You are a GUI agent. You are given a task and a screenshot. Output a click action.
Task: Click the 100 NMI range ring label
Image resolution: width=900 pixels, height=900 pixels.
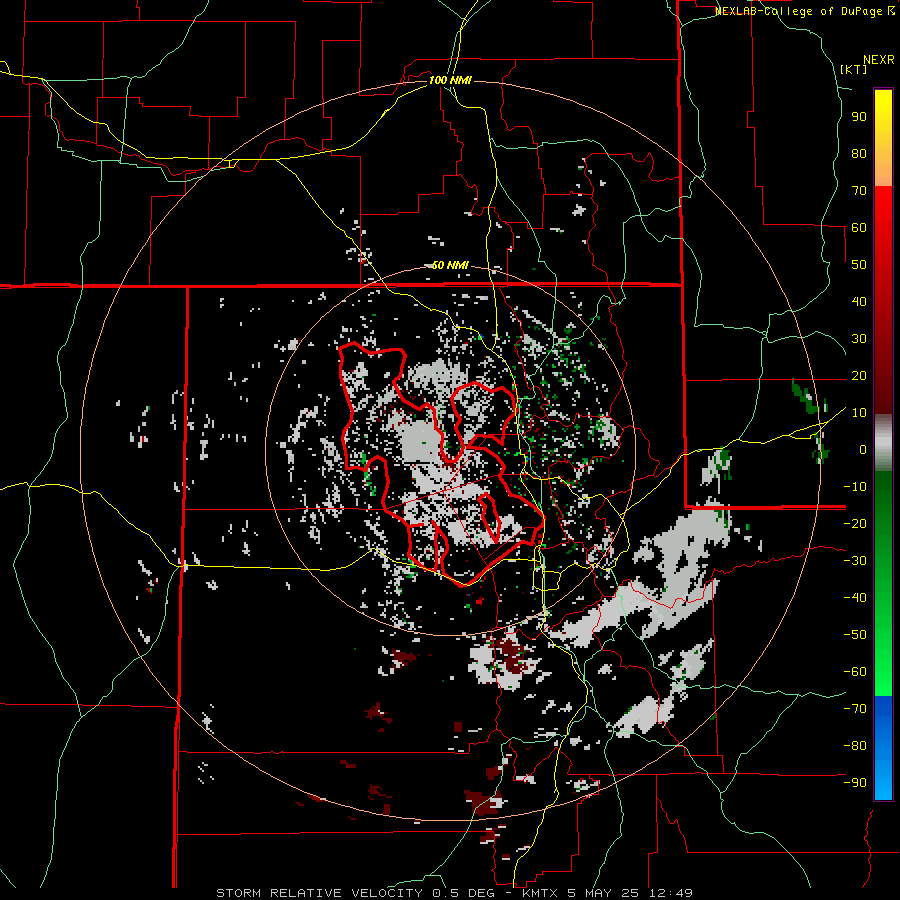(x=450, y=80)
